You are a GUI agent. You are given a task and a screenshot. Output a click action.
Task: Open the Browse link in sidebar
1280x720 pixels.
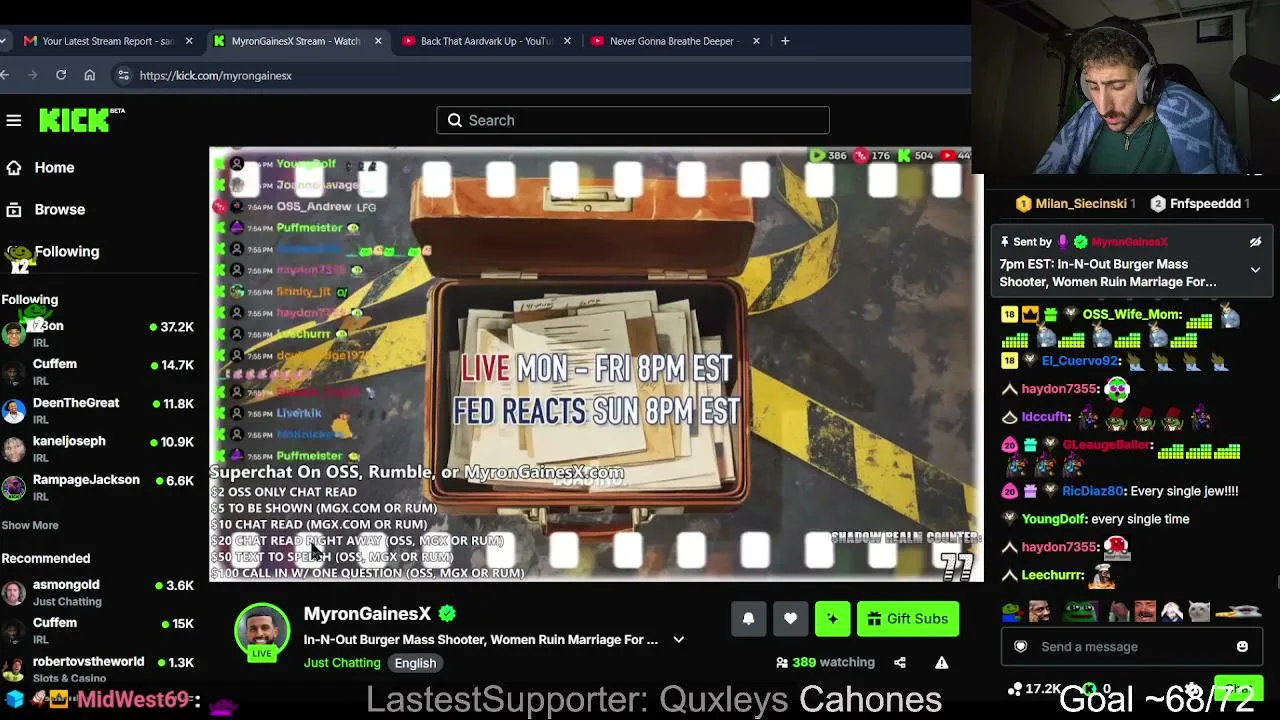(60, 210)
